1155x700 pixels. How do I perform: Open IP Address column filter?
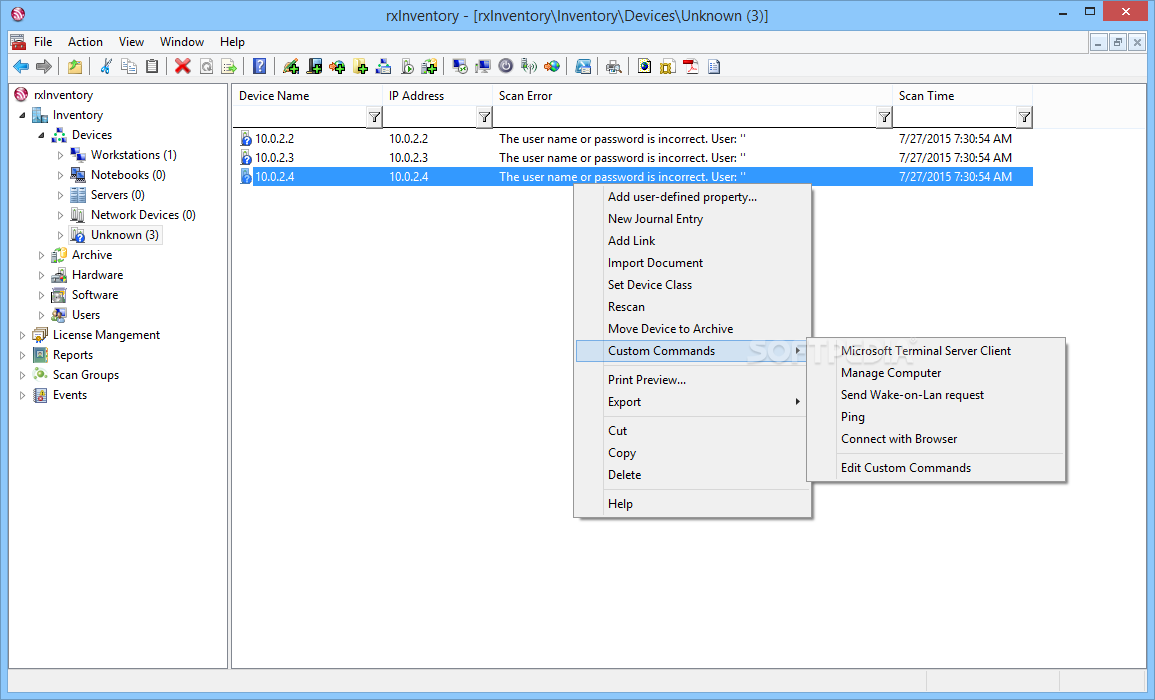(484, 117)
